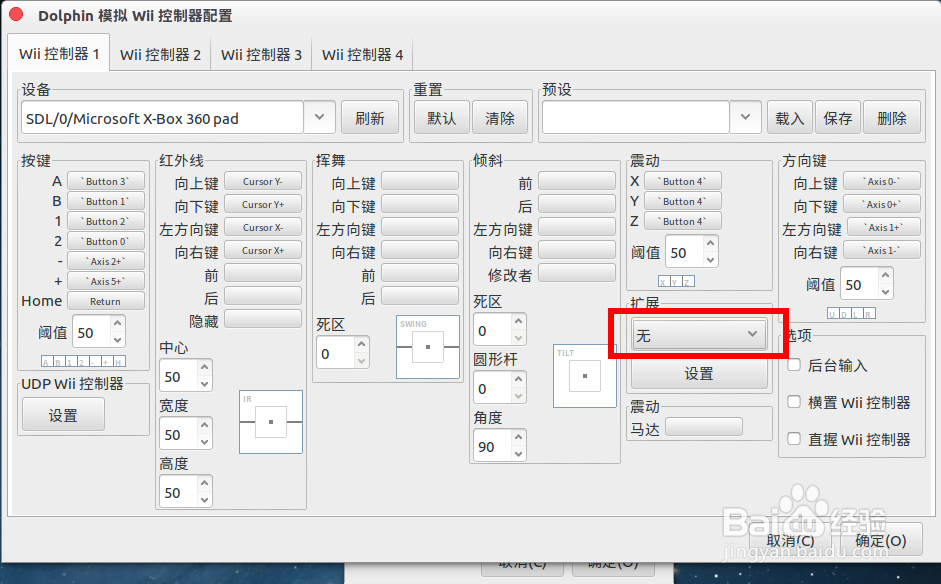
Task: Click the 红外线 Cursor Y- mapping
Action: (263, 181)
